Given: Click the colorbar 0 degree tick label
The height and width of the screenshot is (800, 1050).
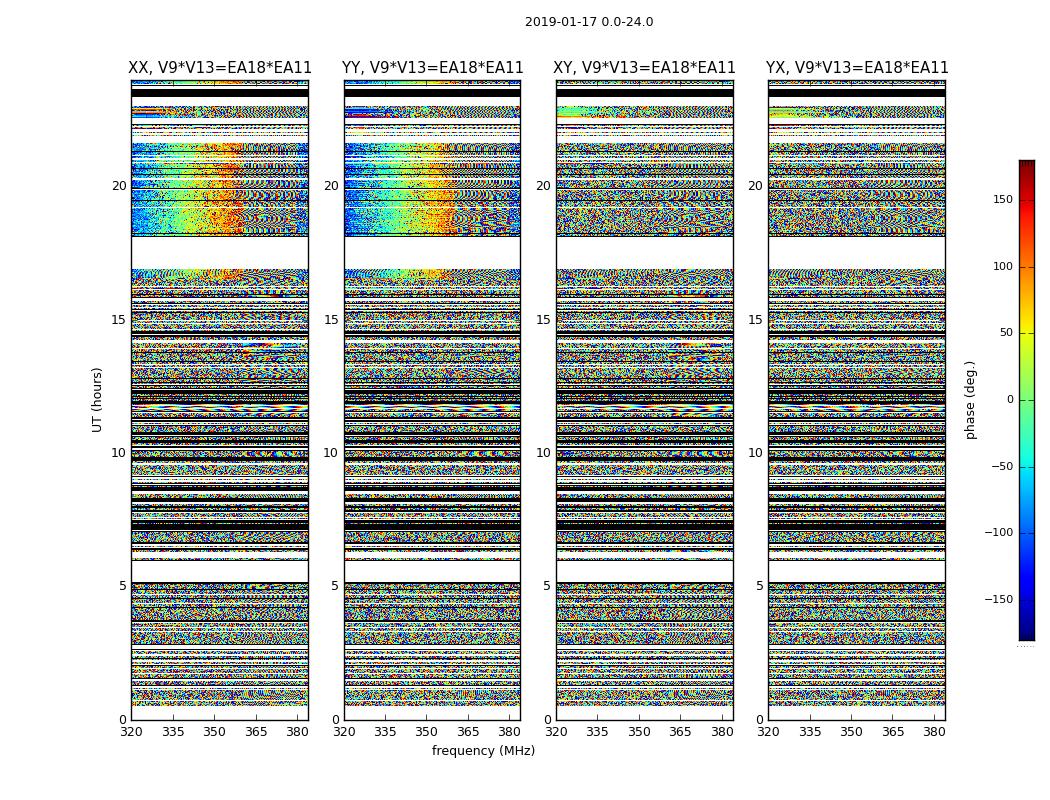Looking at the screenshot, I should click(1010, 400).
